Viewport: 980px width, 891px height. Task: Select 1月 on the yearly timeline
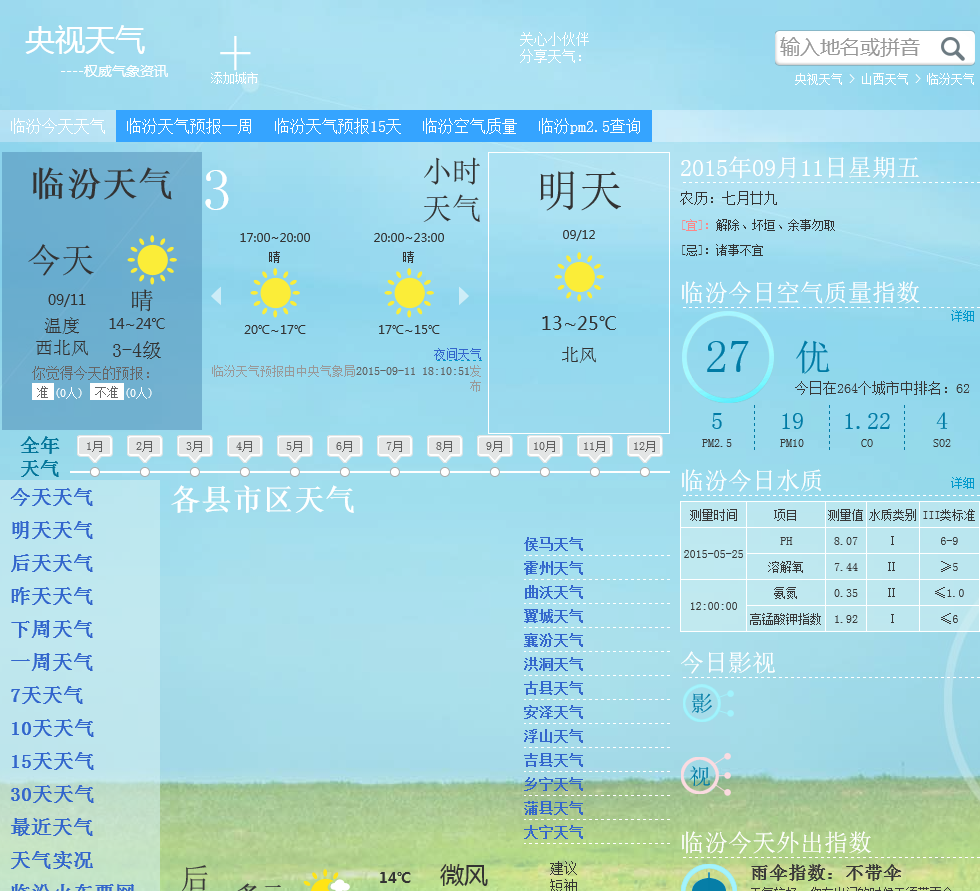pos(94,446)
